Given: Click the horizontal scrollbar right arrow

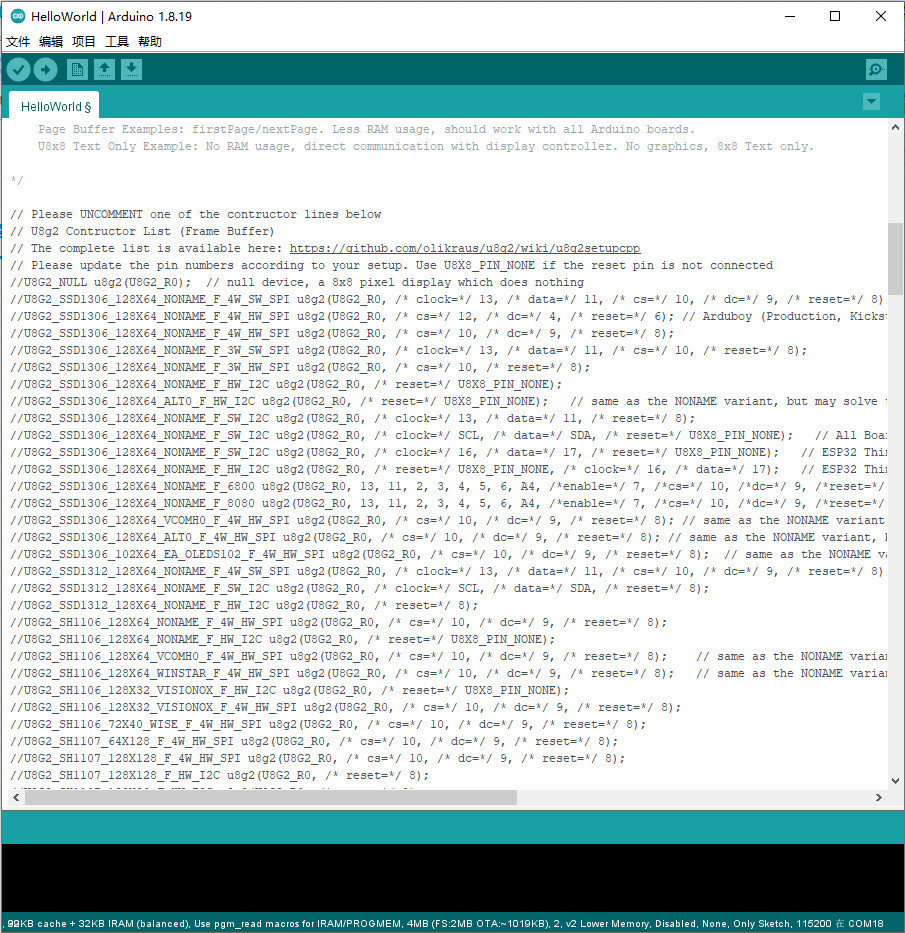Looking at the screenshot, I should [x=879, y=797].
